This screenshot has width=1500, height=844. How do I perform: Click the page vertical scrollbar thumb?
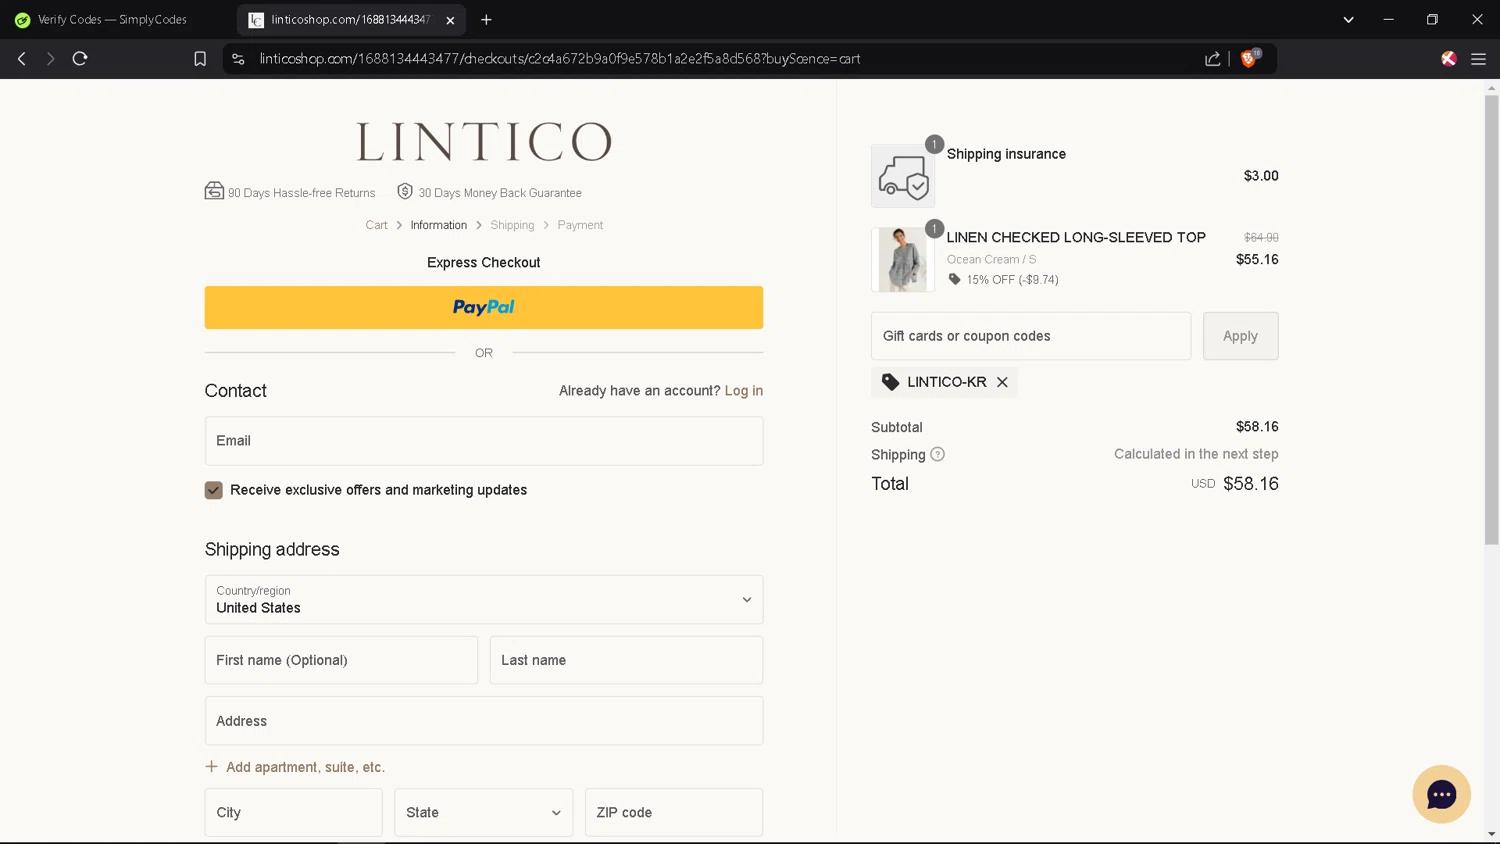pos(1491,320)
